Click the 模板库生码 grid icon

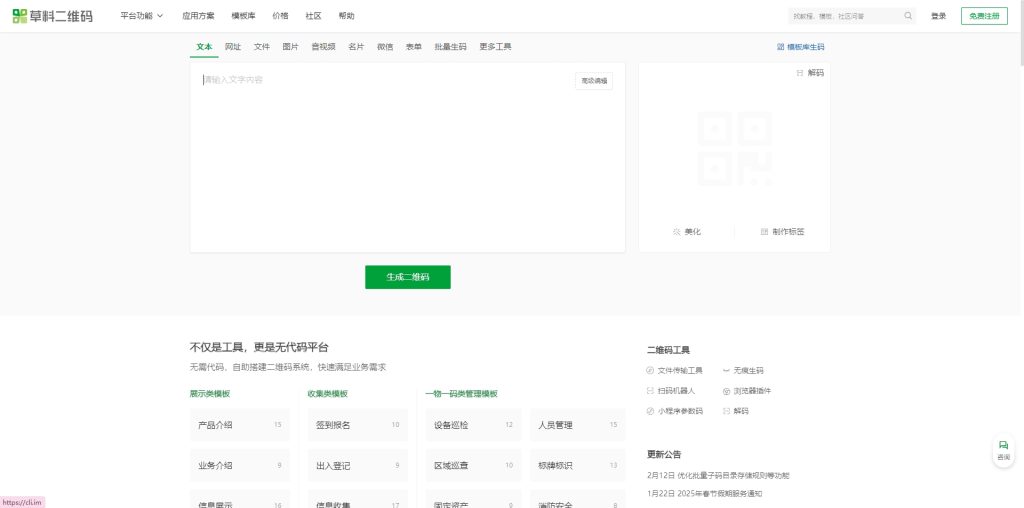[780, 47]
